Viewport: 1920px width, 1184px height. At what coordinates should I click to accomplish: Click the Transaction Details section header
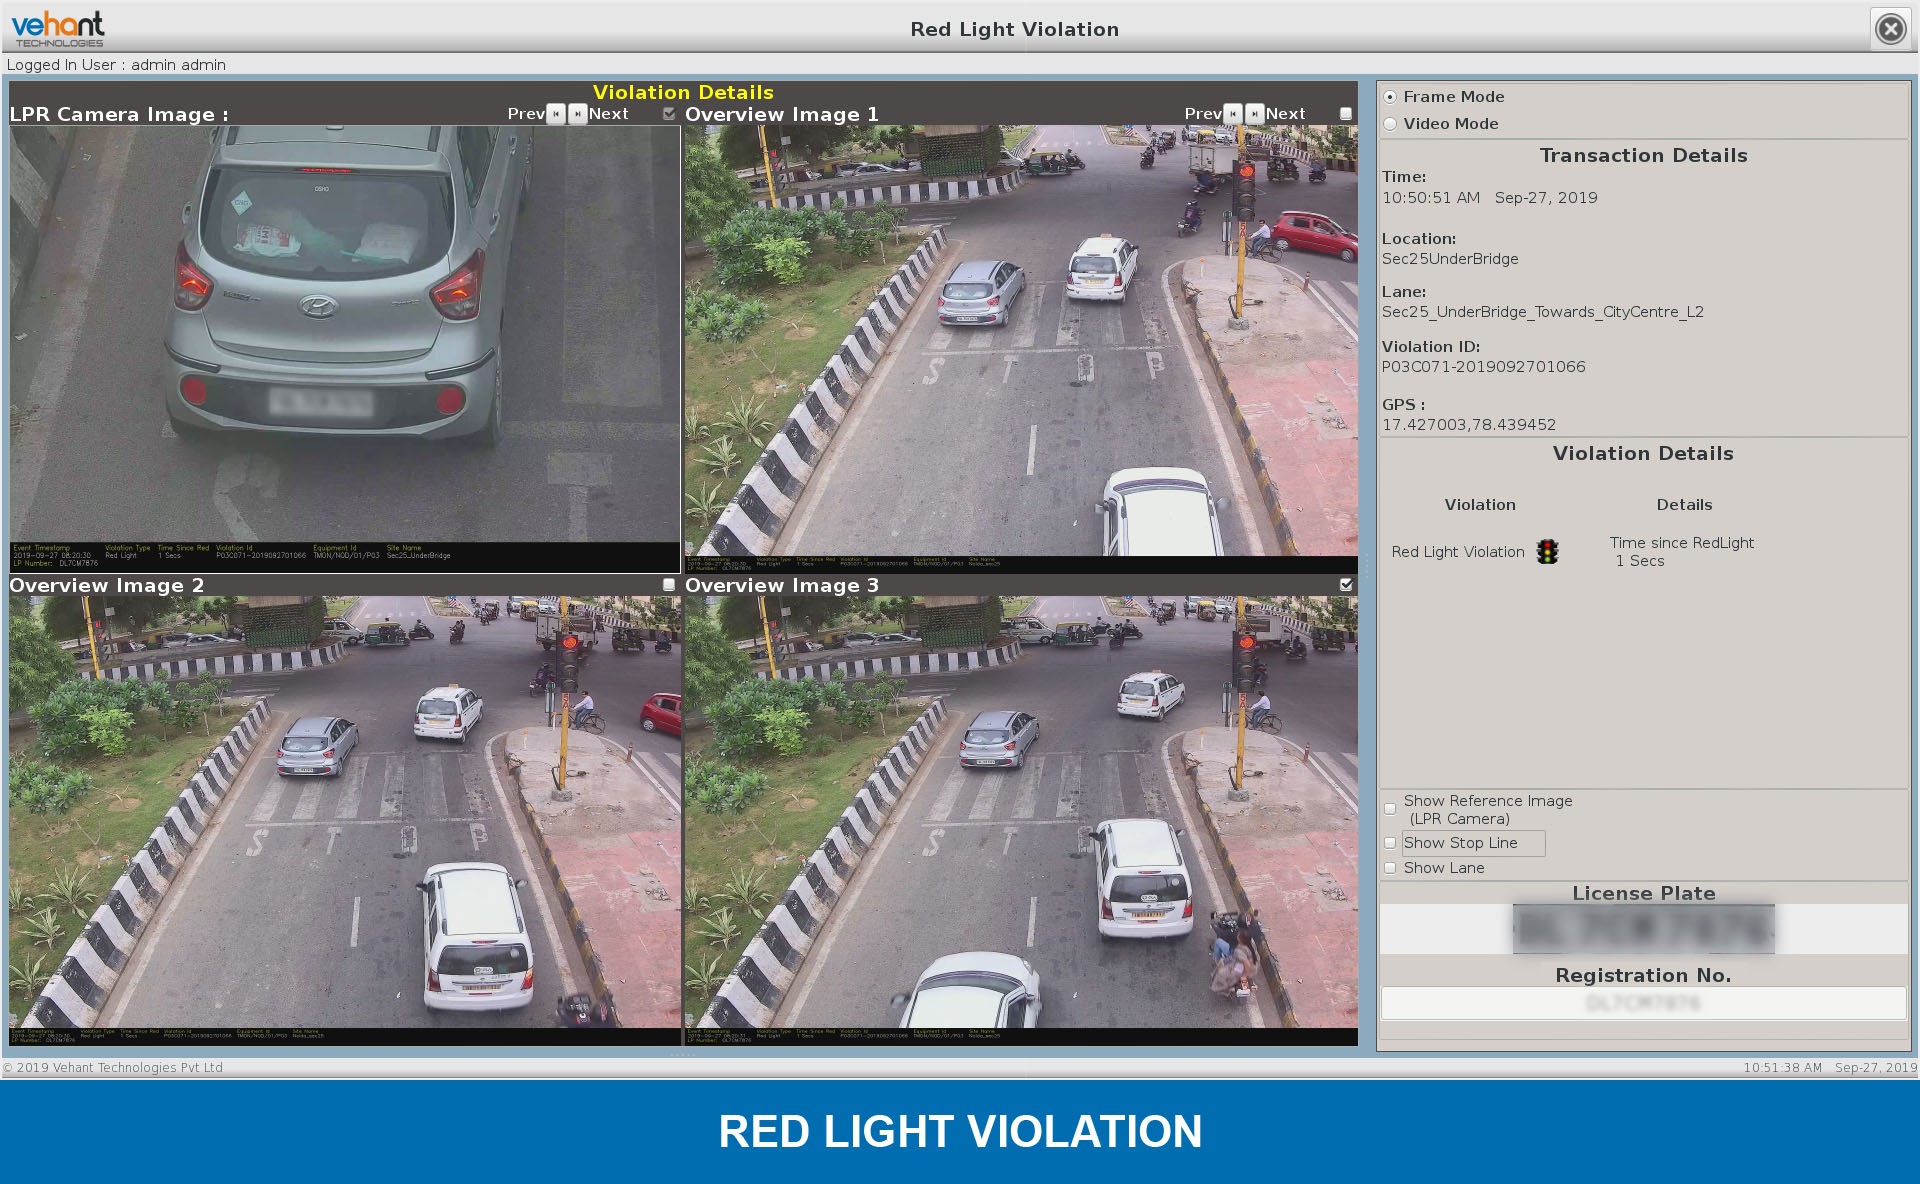point(1644,155)
